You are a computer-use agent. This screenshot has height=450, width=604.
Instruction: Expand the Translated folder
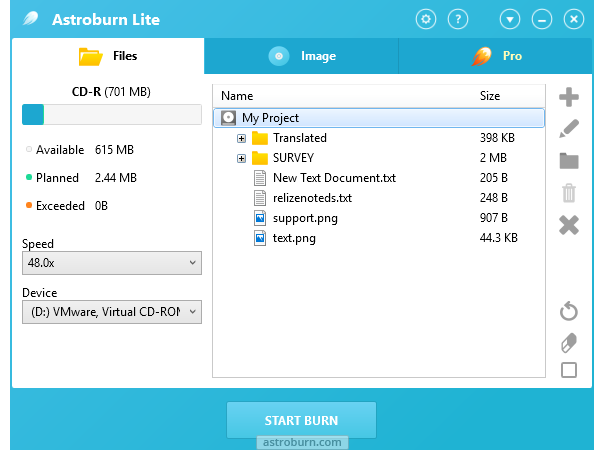241,138
